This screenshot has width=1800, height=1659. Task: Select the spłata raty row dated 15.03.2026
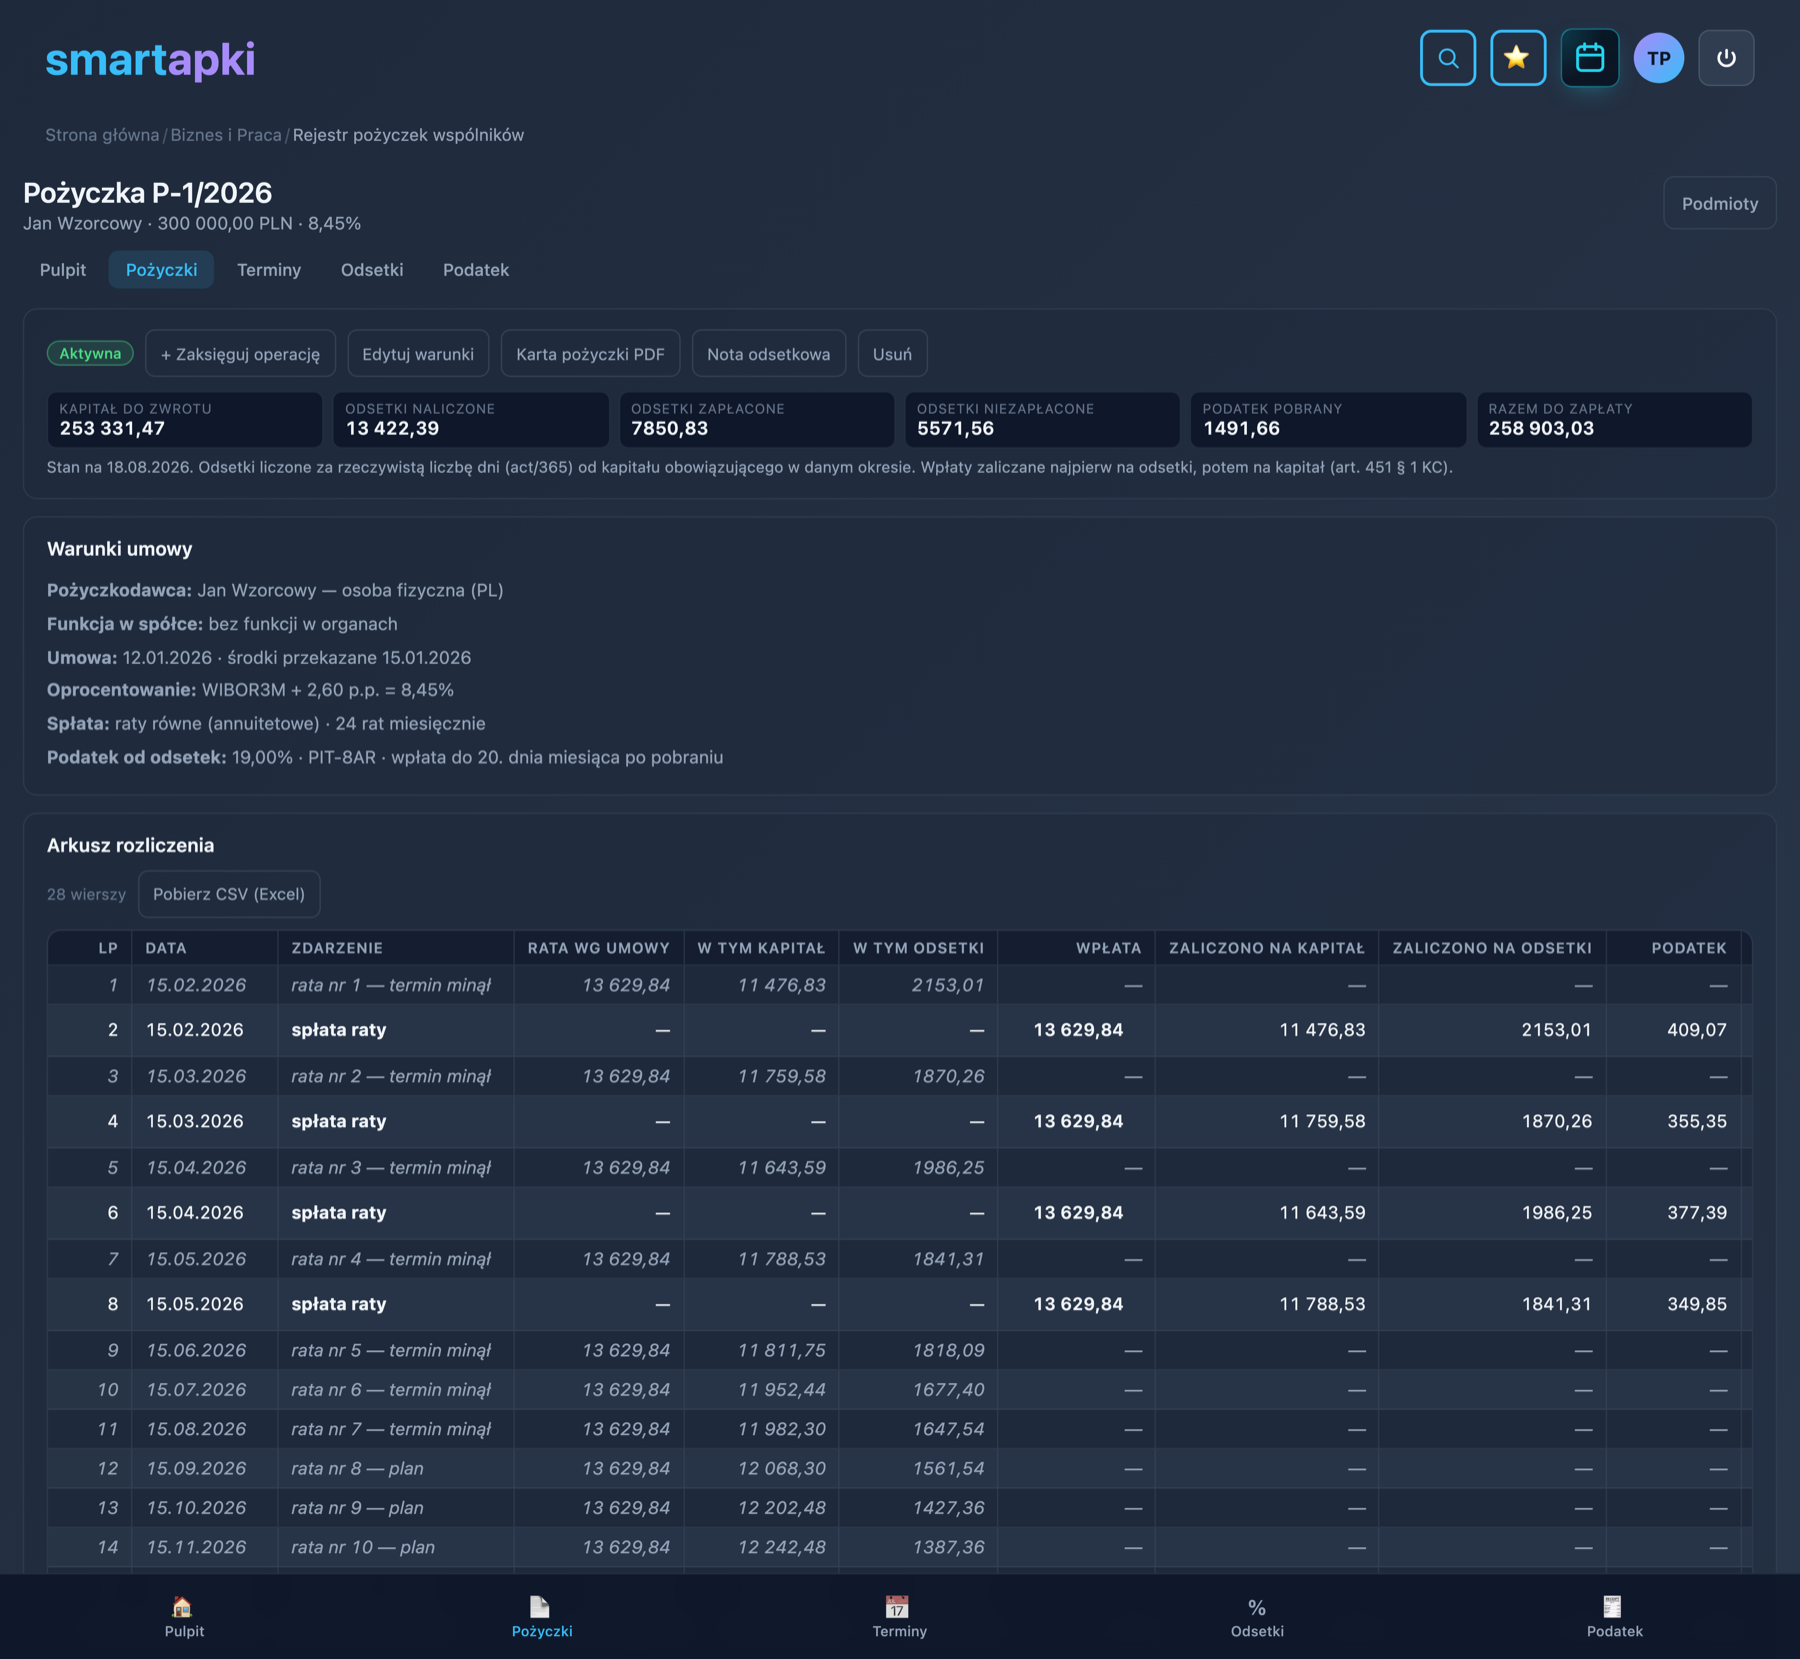click(x=899, y=1121)
